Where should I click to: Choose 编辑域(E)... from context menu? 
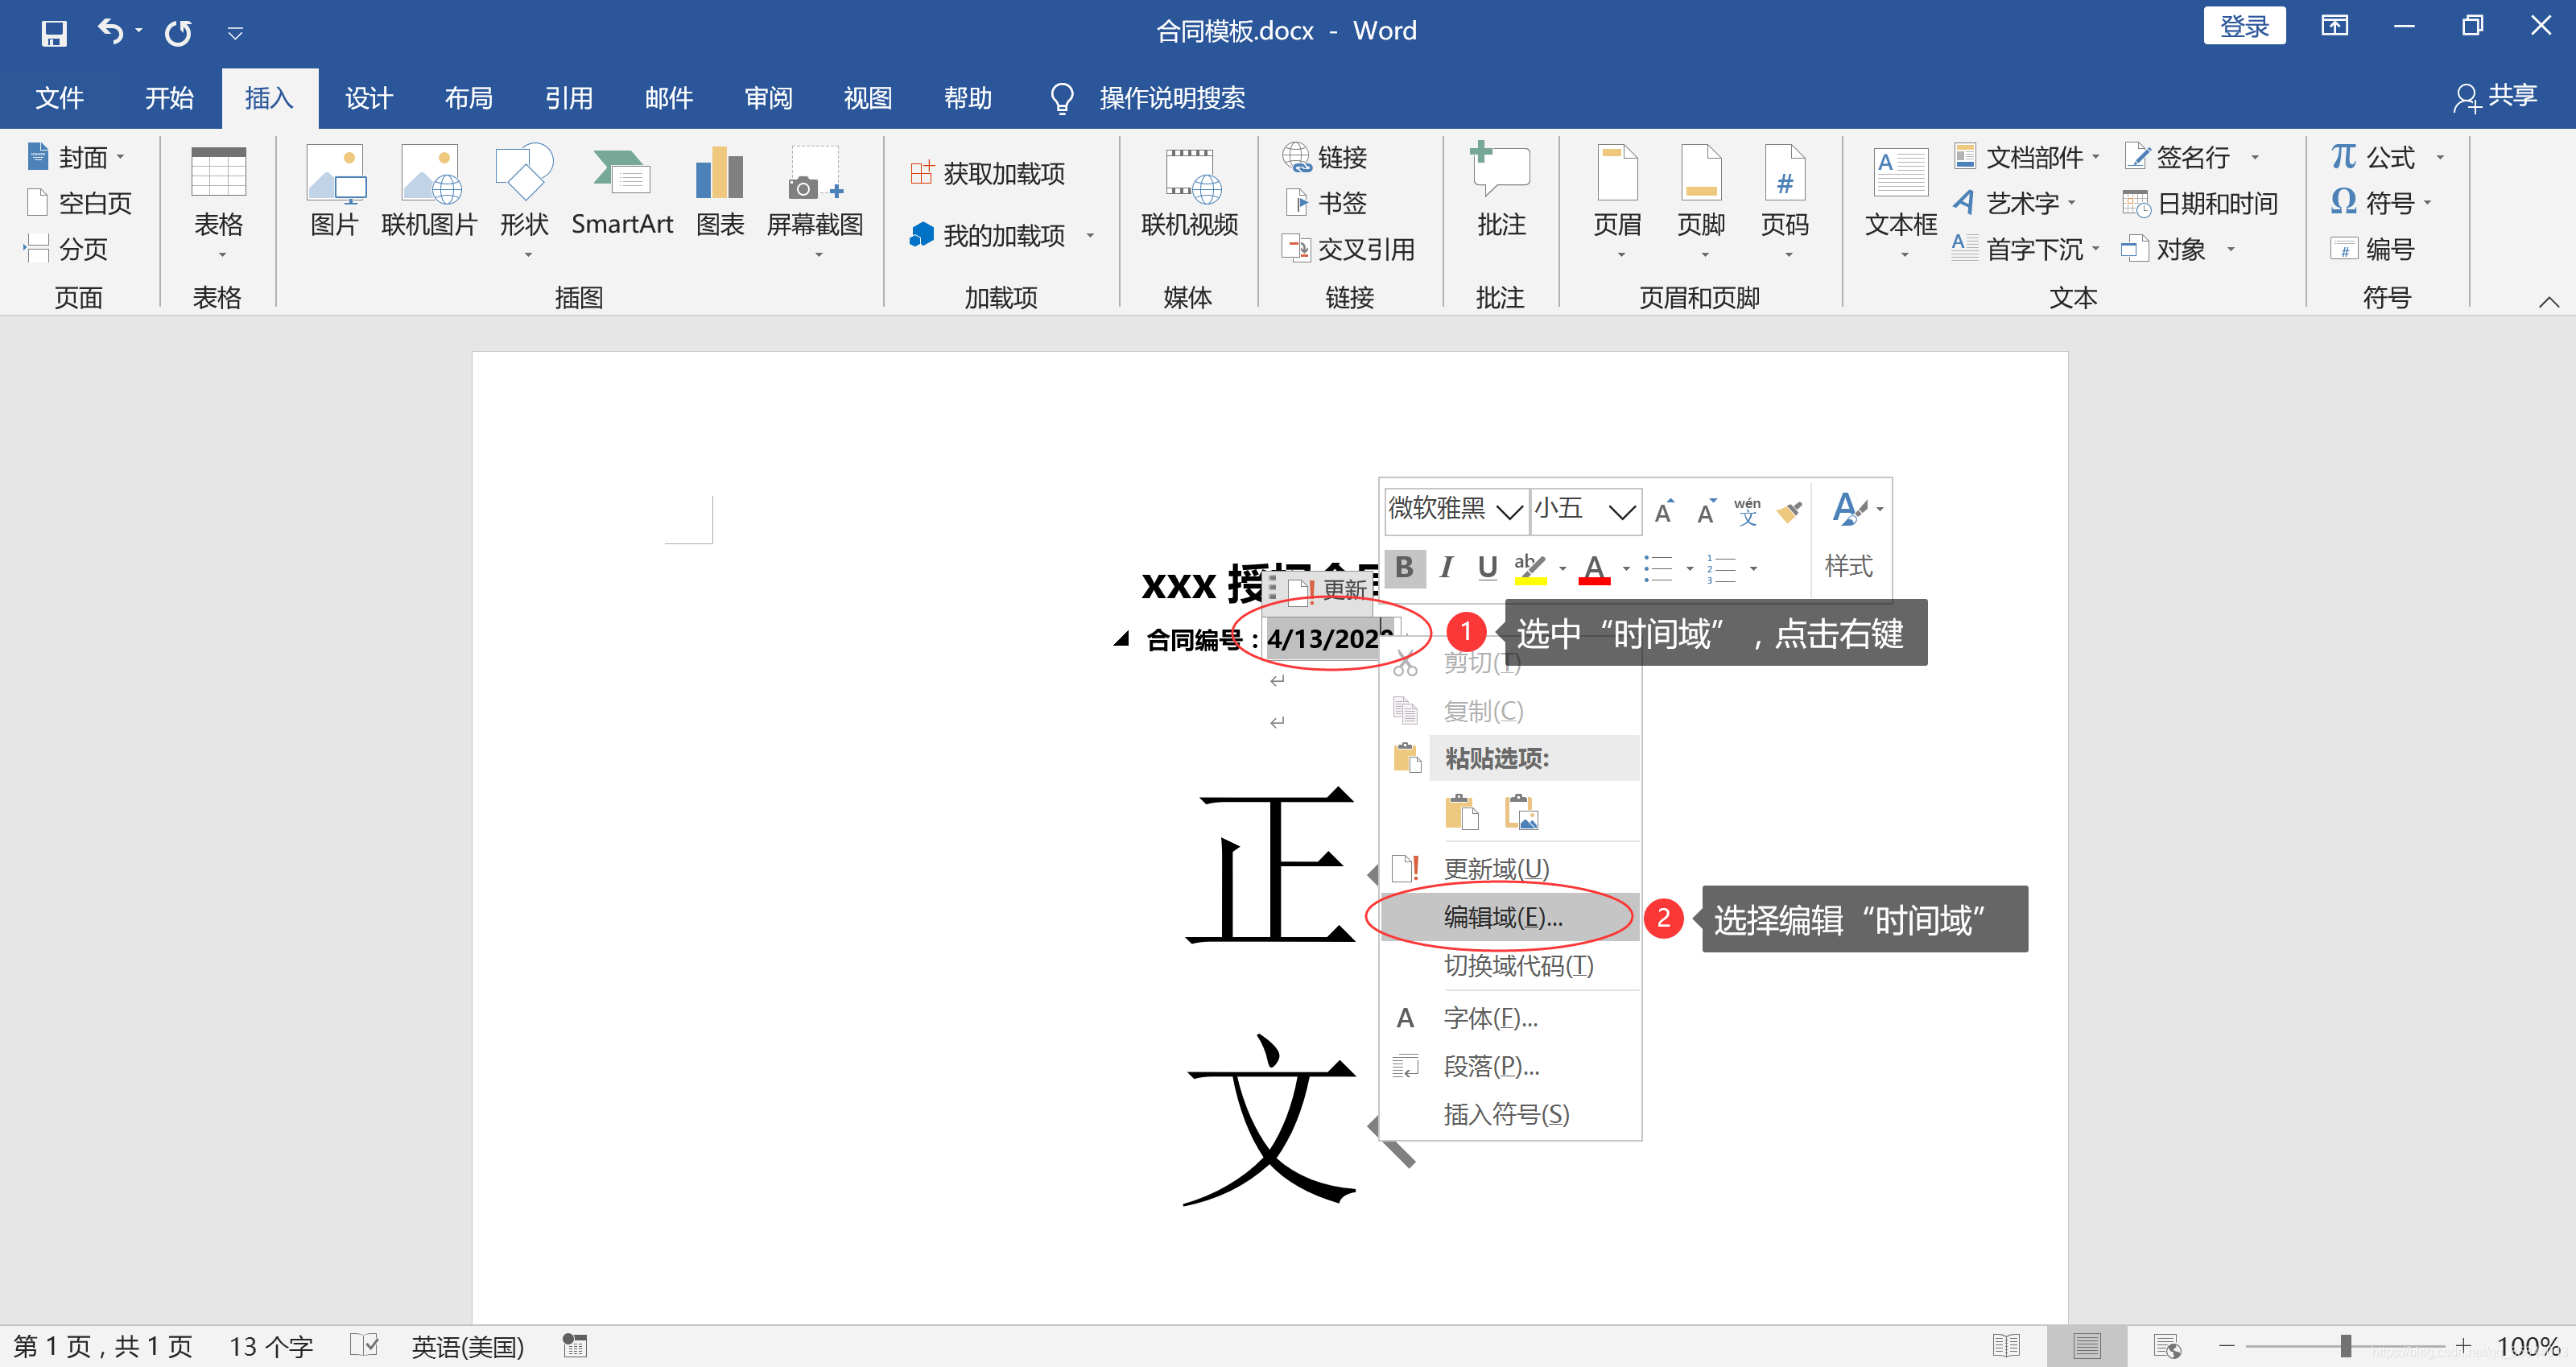pos(1503,917)
